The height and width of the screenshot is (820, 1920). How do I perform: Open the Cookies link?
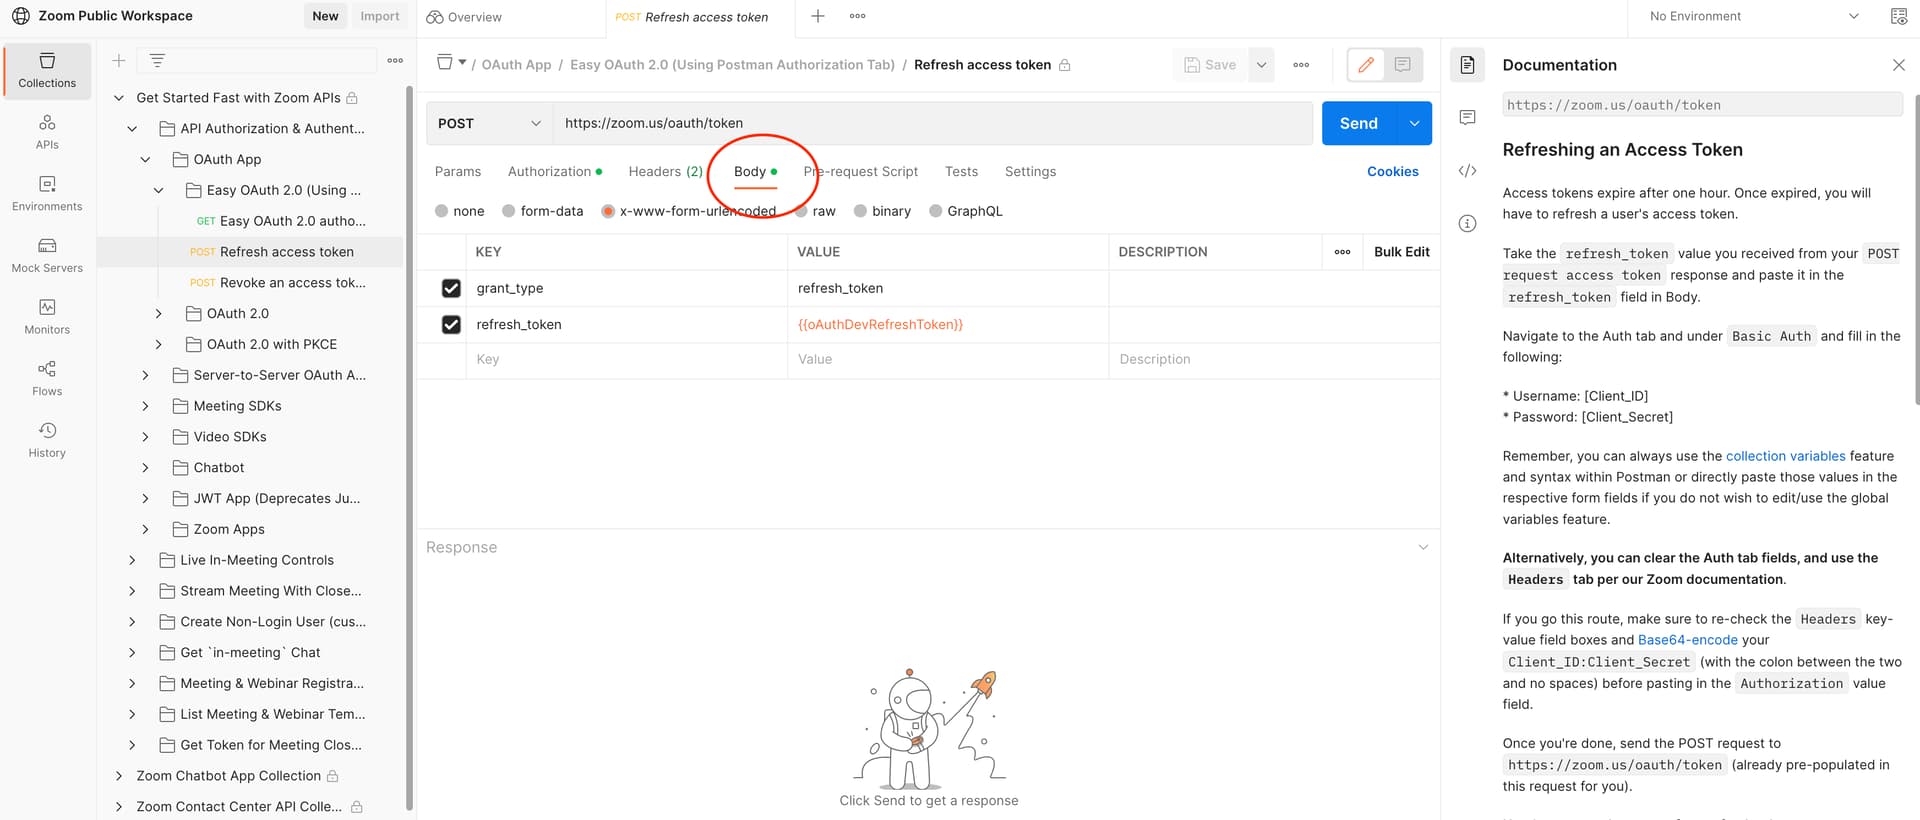pyautogui.click(x=1393, y=172)
